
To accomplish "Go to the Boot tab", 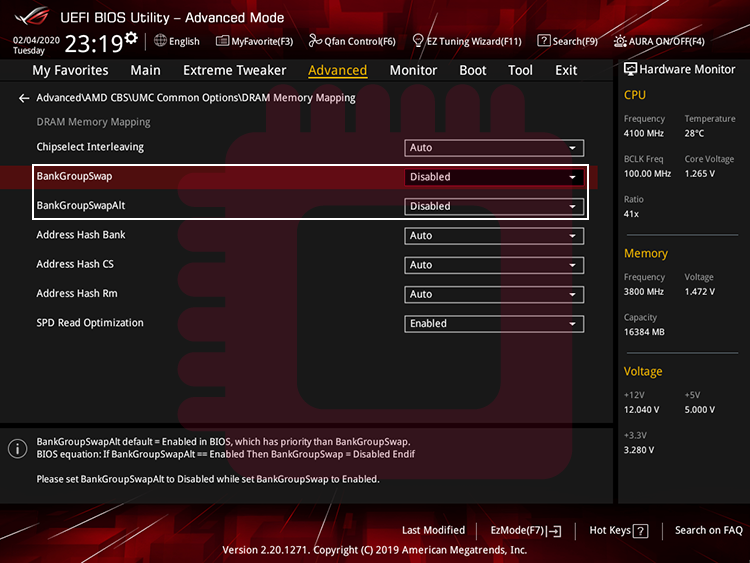I will coord(472,70).
